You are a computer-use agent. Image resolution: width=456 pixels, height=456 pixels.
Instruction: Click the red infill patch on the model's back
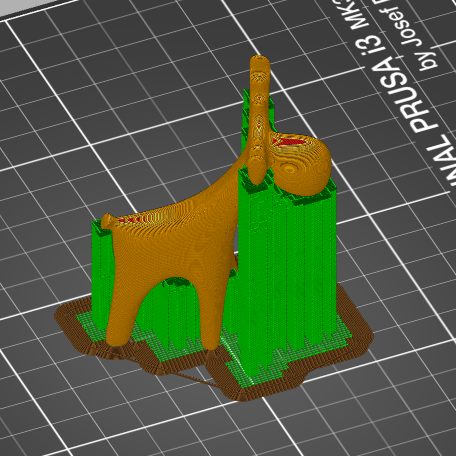click(133, 220)
